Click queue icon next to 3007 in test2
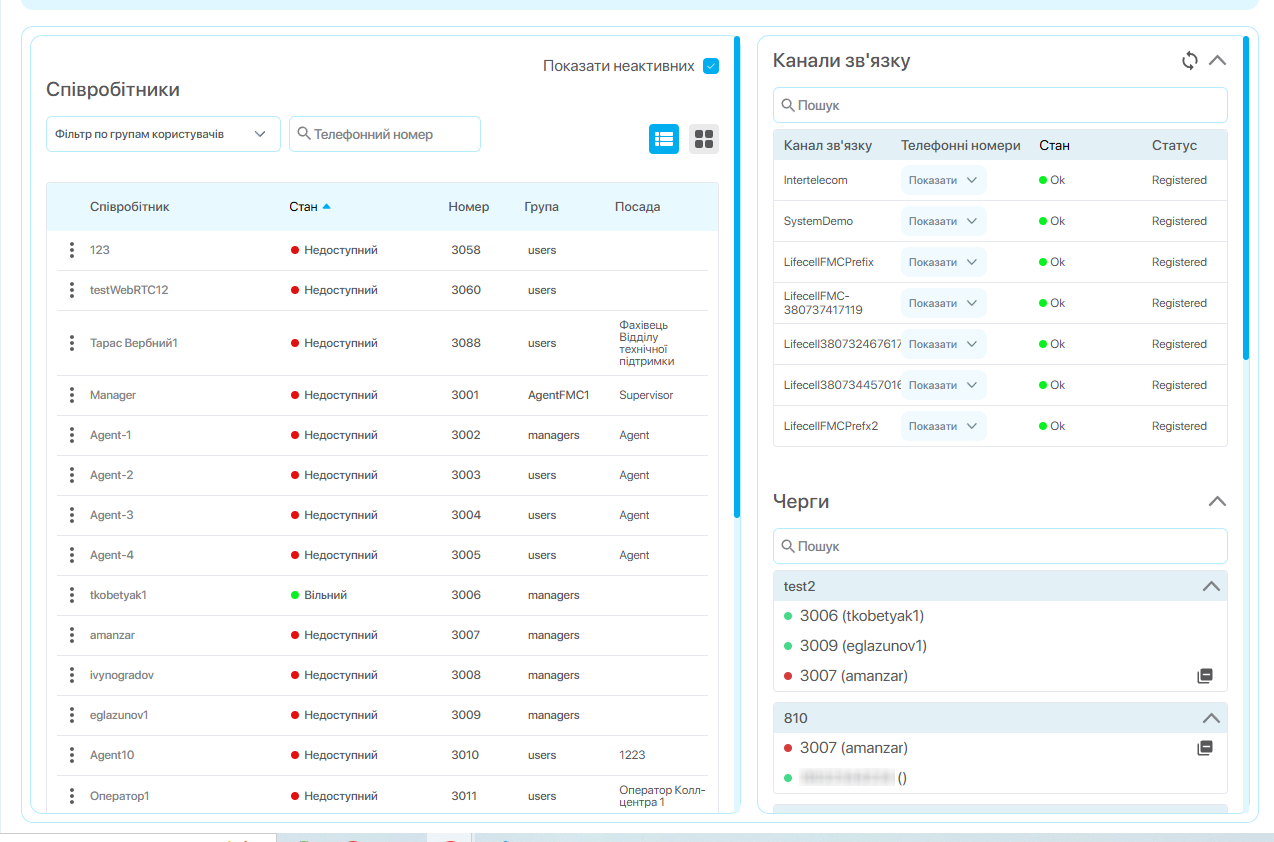Screen dimensions: 1274x842 click(1205, 676)
